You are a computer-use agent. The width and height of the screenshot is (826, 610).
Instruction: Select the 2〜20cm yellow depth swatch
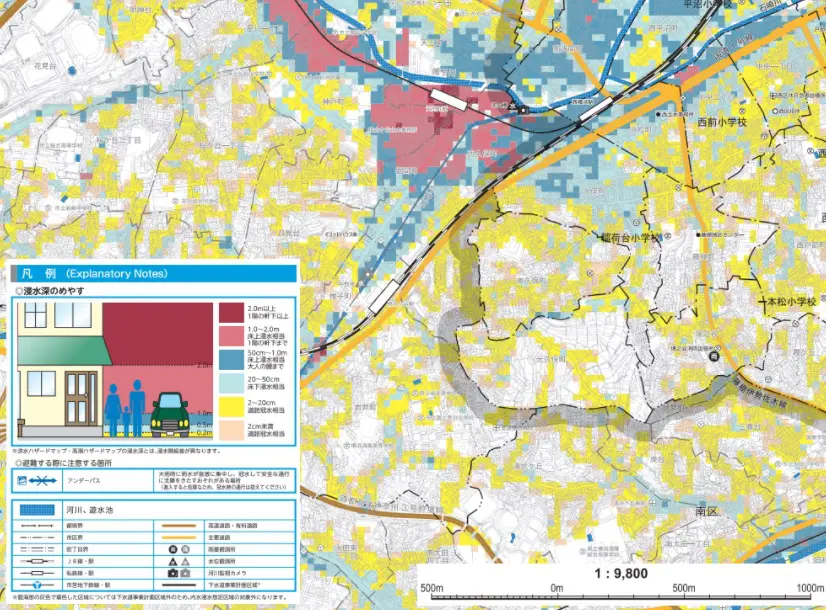229,405
